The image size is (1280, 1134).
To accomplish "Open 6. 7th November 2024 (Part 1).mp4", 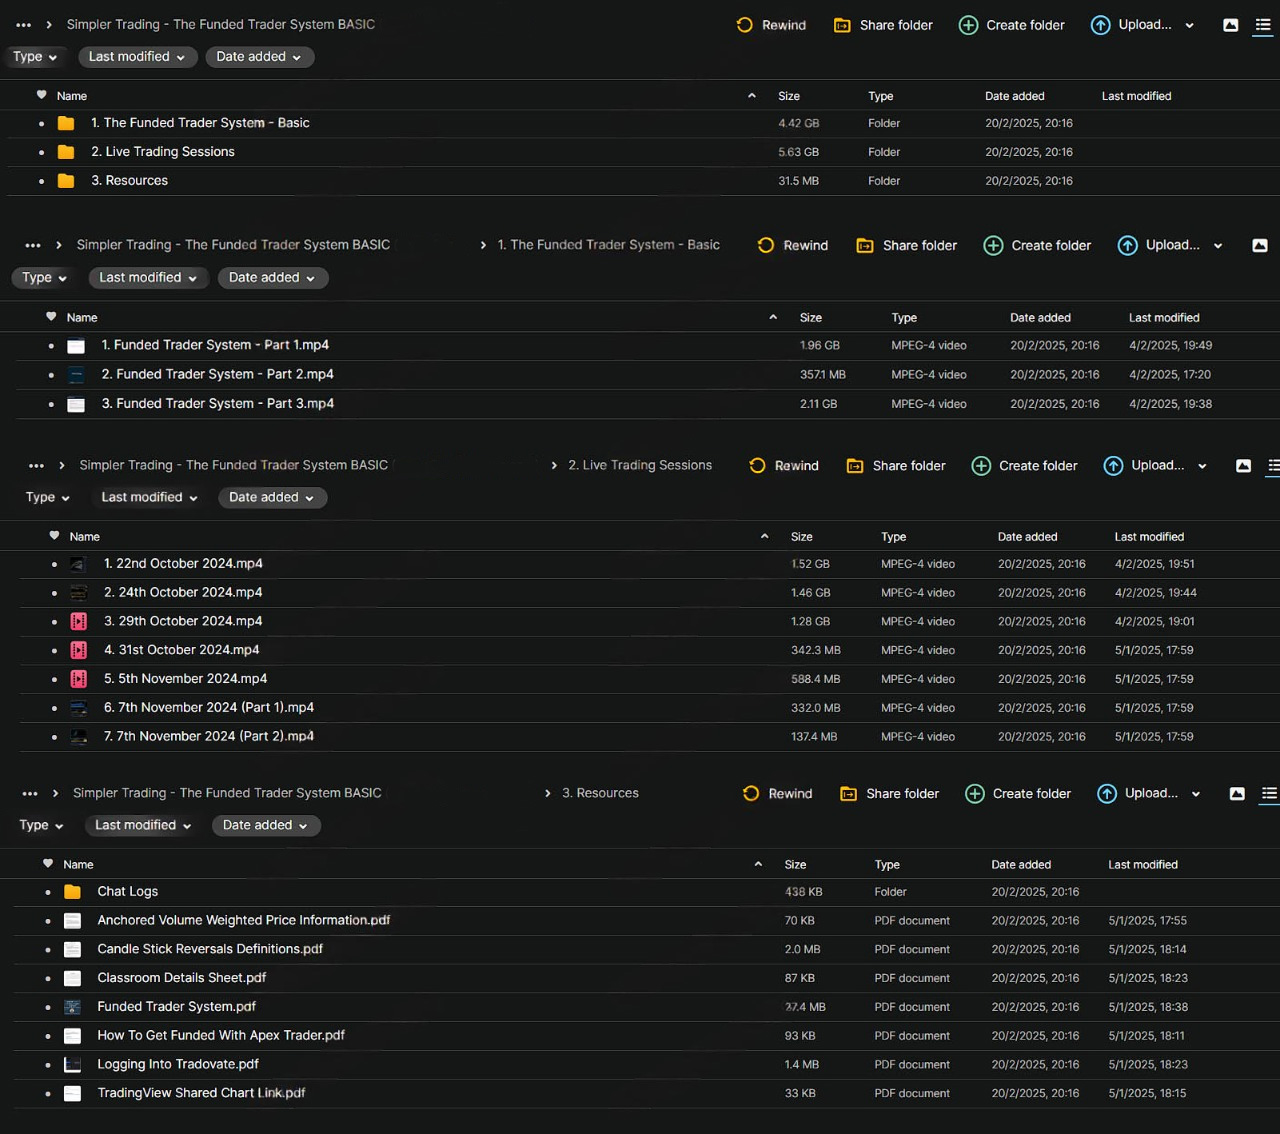I will click(x=209, y=708).
